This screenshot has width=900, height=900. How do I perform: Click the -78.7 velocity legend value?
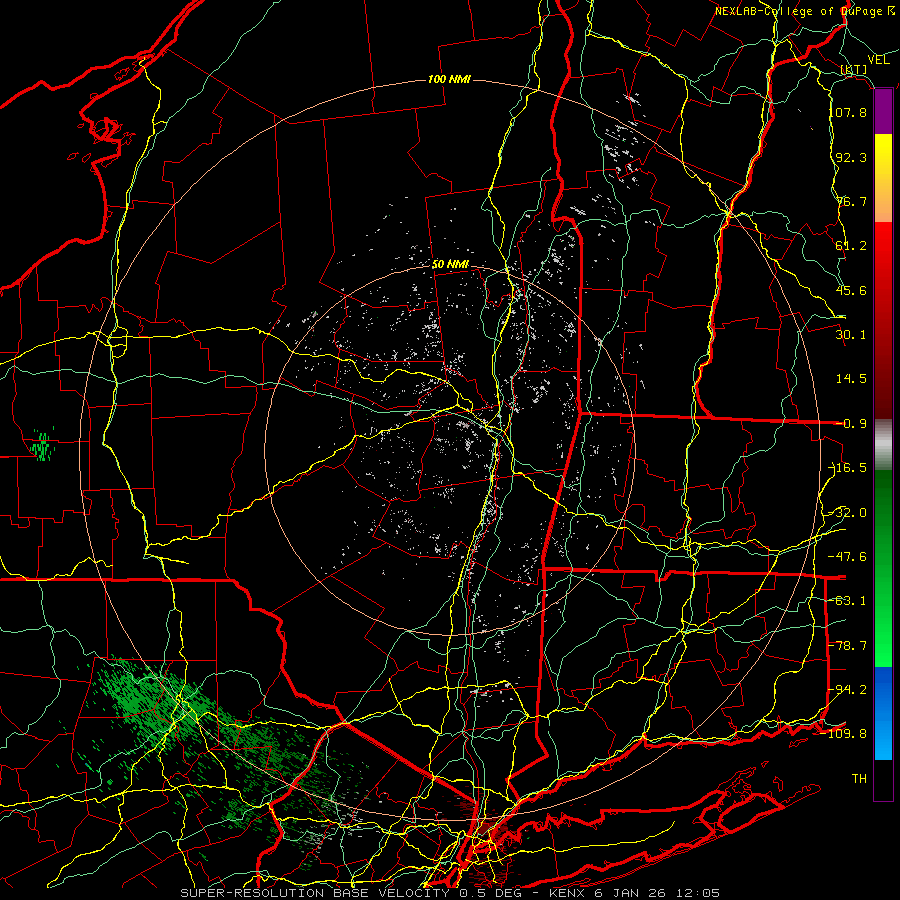849,646
